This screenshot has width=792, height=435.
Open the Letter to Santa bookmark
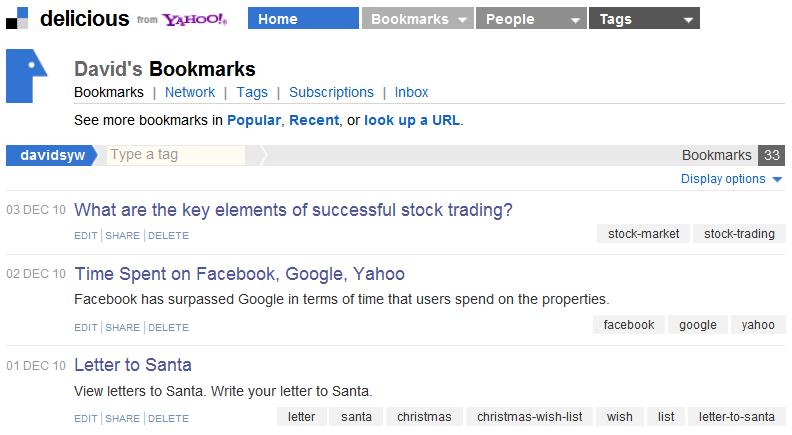point(133,365)
